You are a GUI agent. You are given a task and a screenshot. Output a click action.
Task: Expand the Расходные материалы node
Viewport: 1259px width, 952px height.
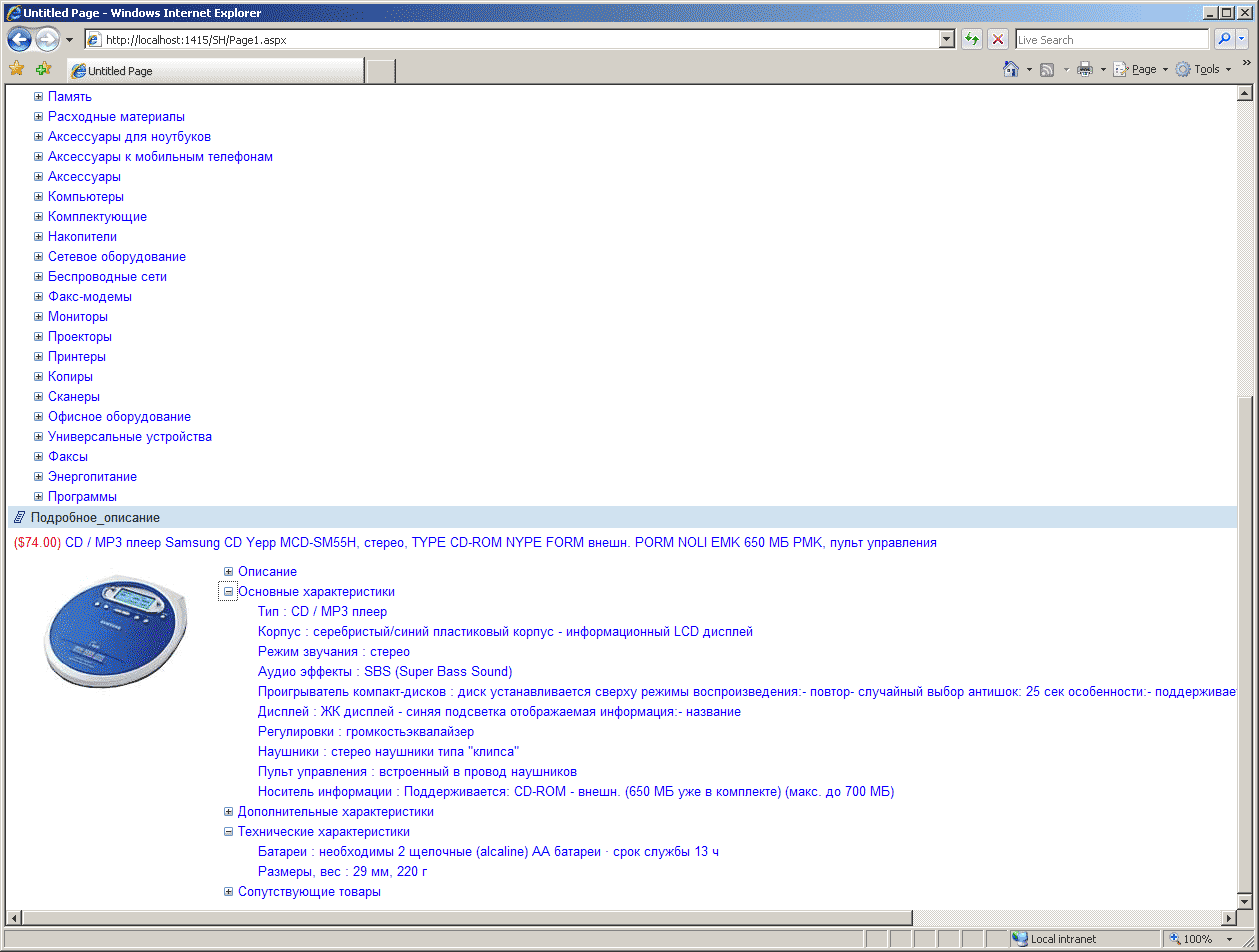[x=38, y=117]
